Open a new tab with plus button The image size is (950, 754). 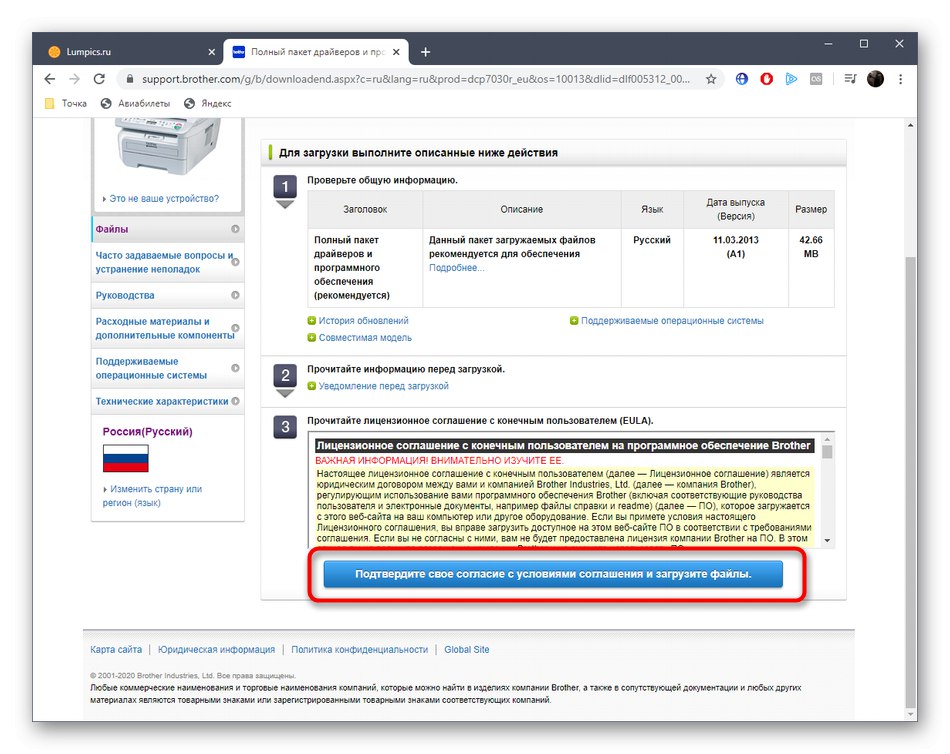click(425, 52)
